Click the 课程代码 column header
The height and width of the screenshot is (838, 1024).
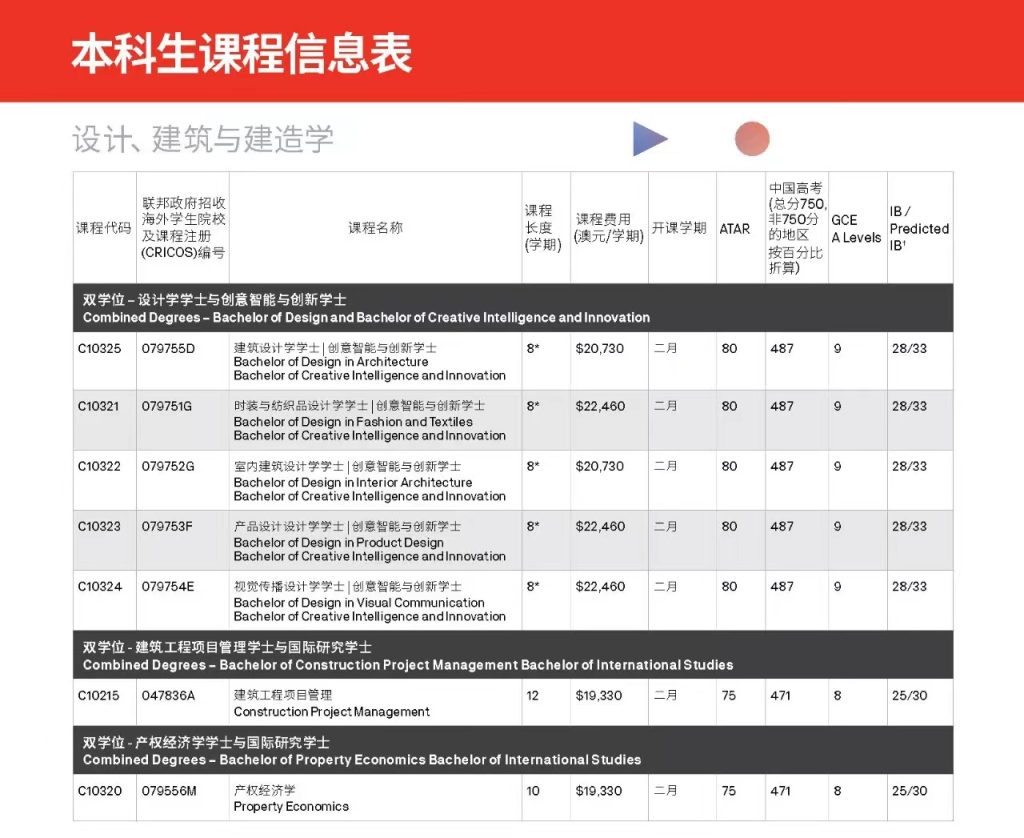(103, 228)
